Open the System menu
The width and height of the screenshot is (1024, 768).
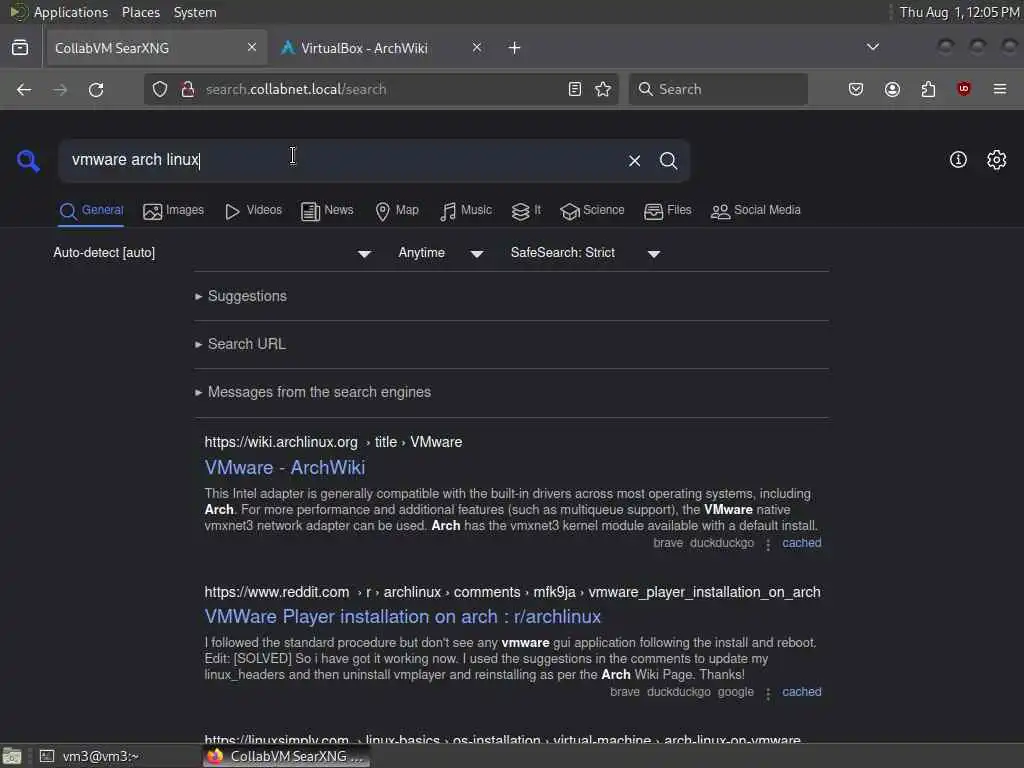pyautogui.click(x=195, y=12)
